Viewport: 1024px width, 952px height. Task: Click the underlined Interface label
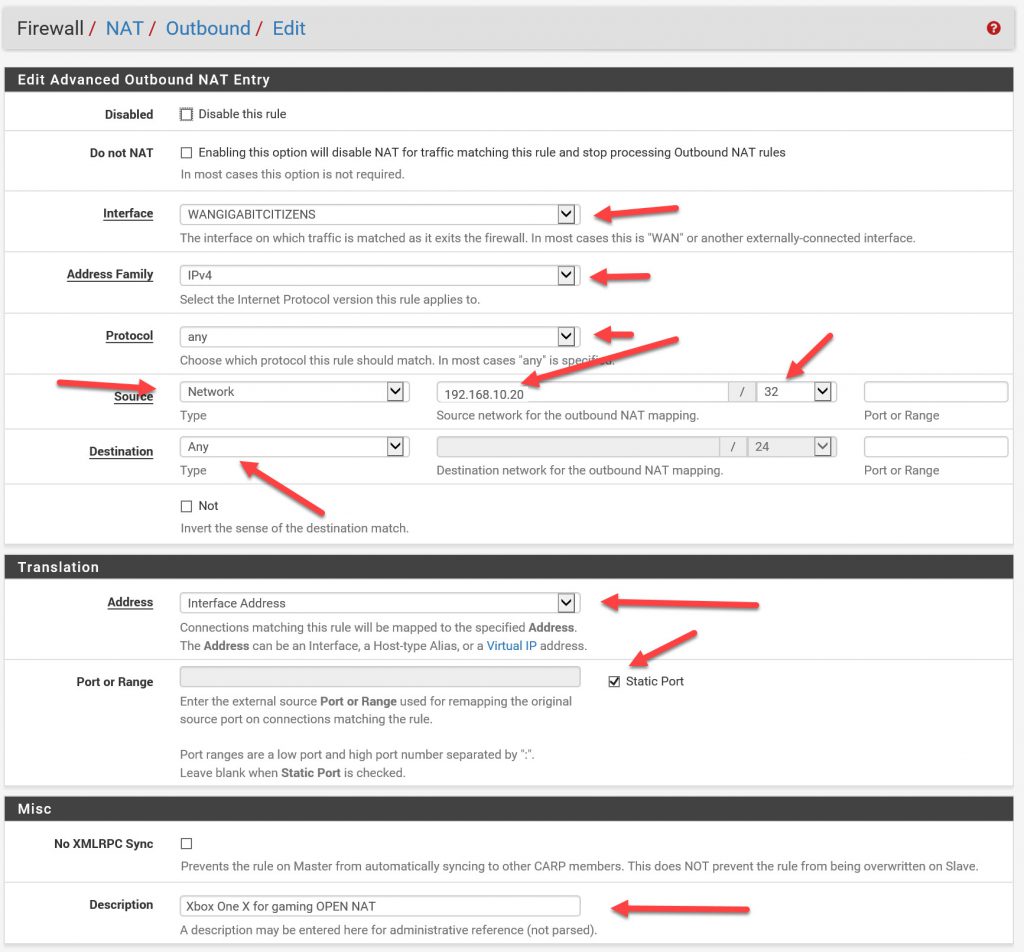(x=128, y=214)
